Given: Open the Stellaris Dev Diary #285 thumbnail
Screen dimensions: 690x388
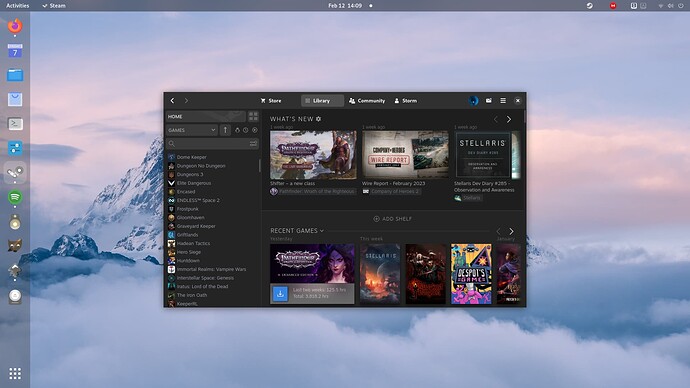Looking at the screenshot, I should pos(487,154).
